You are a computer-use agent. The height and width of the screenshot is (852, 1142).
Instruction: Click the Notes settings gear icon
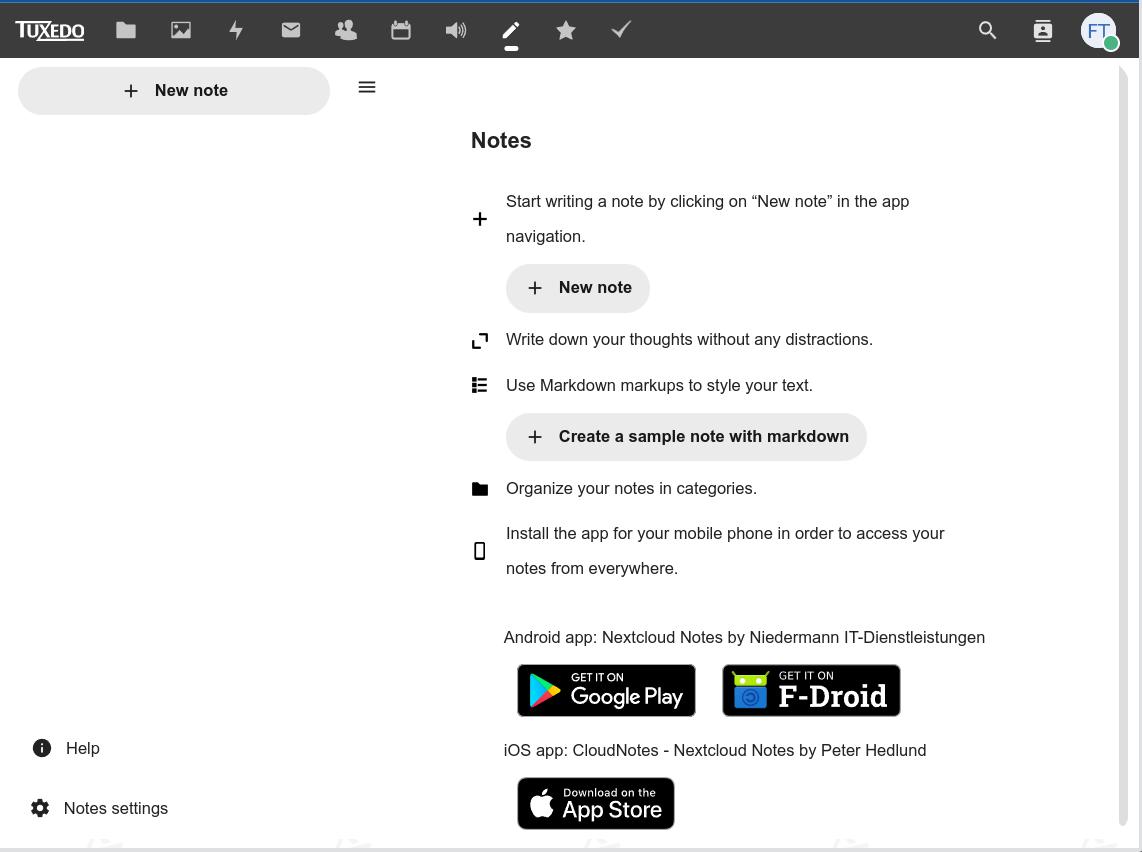[40, 808]
